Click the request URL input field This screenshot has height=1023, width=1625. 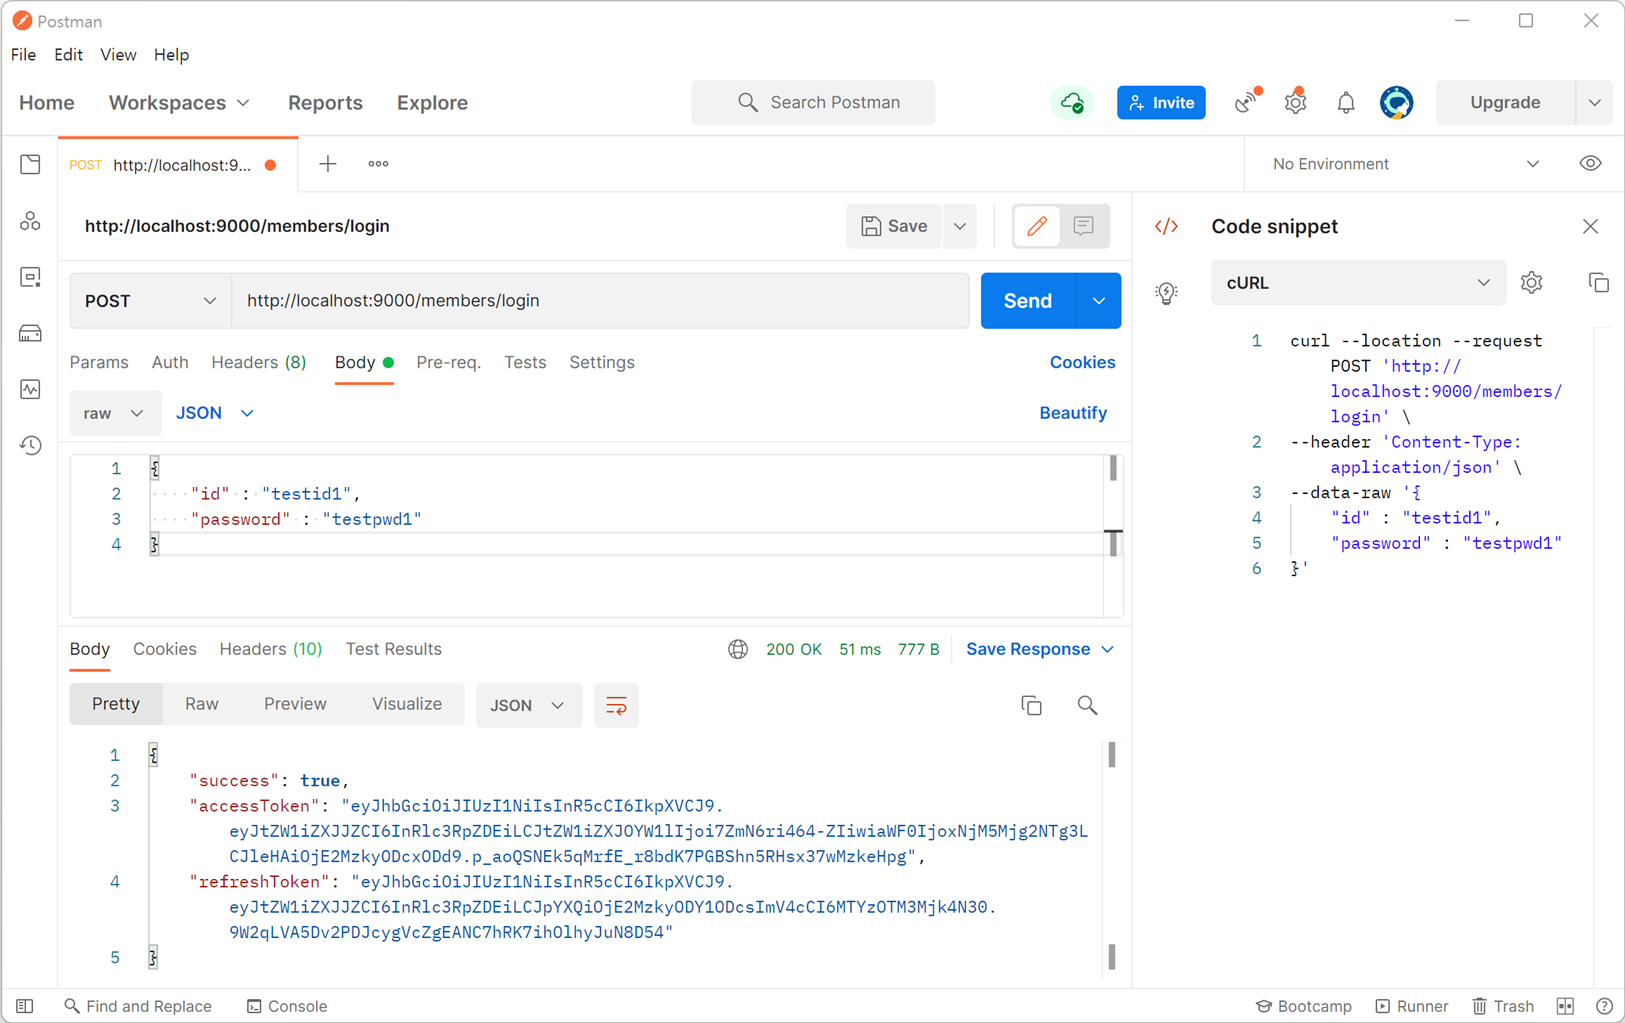(600, 301)
